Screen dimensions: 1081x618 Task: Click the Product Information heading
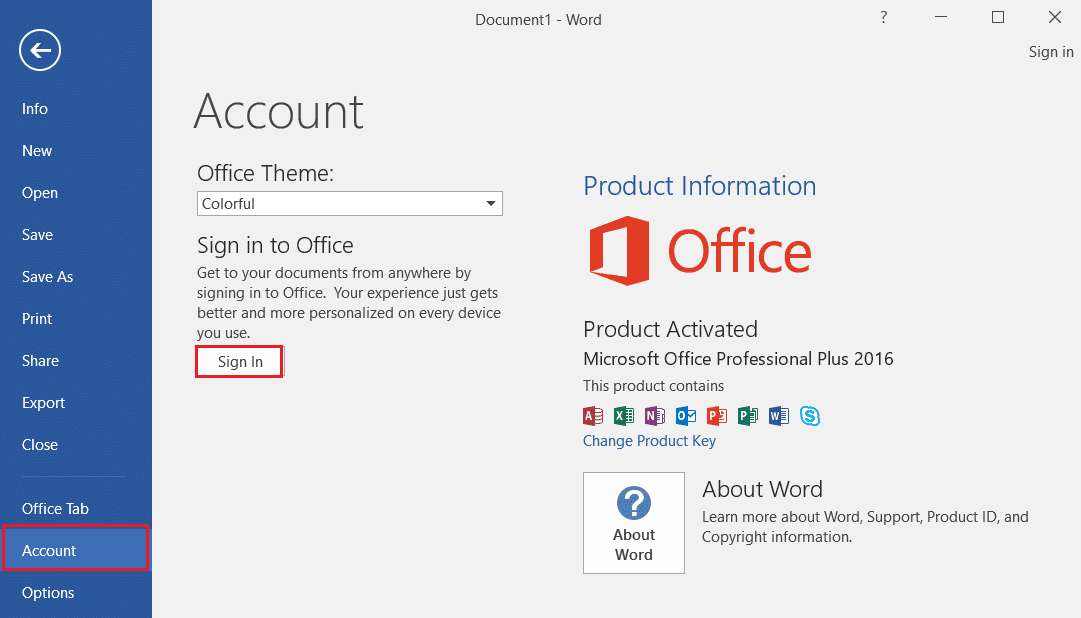click(700, 186)
